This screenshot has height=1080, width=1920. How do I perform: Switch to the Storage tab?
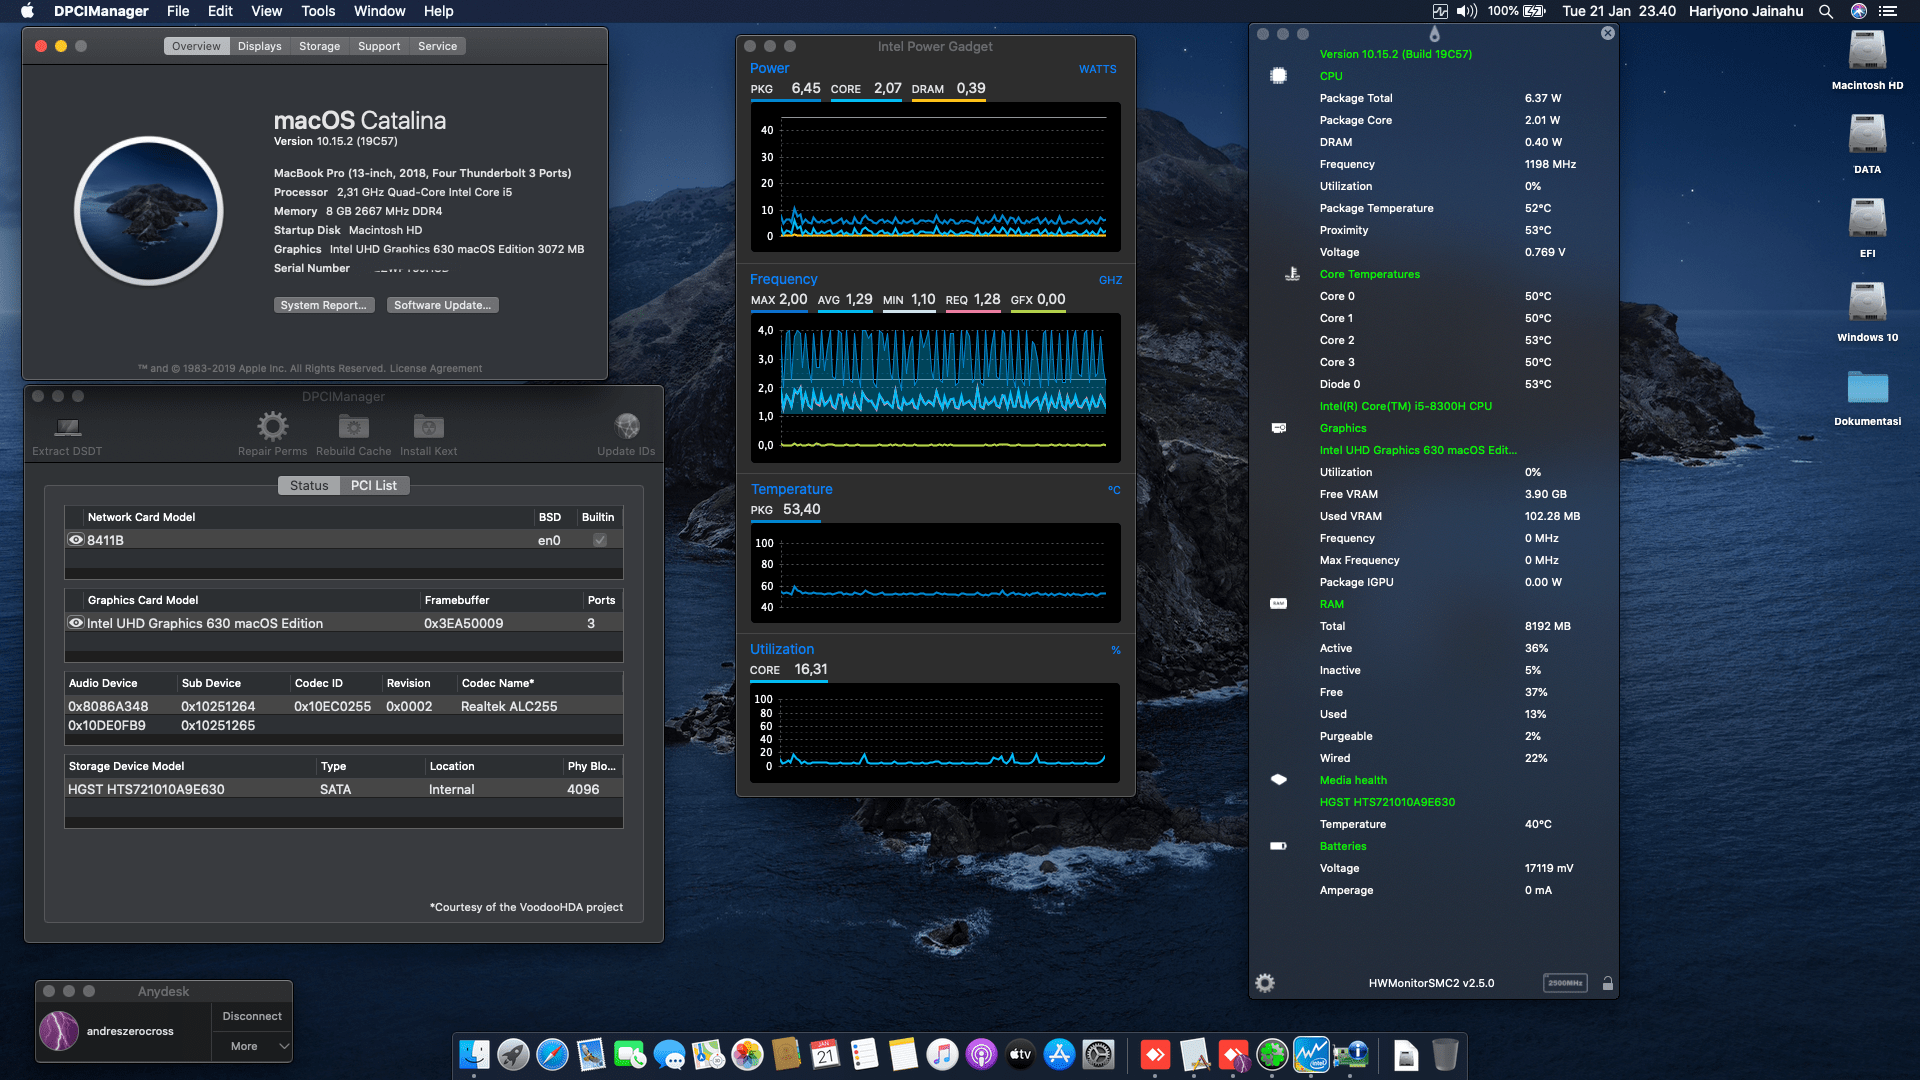tap(319, 46)
